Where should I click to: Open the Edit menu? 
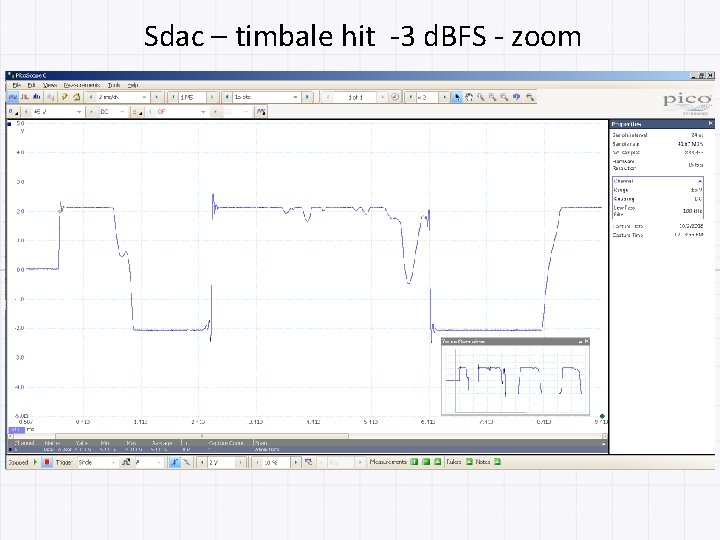[31, 85]
